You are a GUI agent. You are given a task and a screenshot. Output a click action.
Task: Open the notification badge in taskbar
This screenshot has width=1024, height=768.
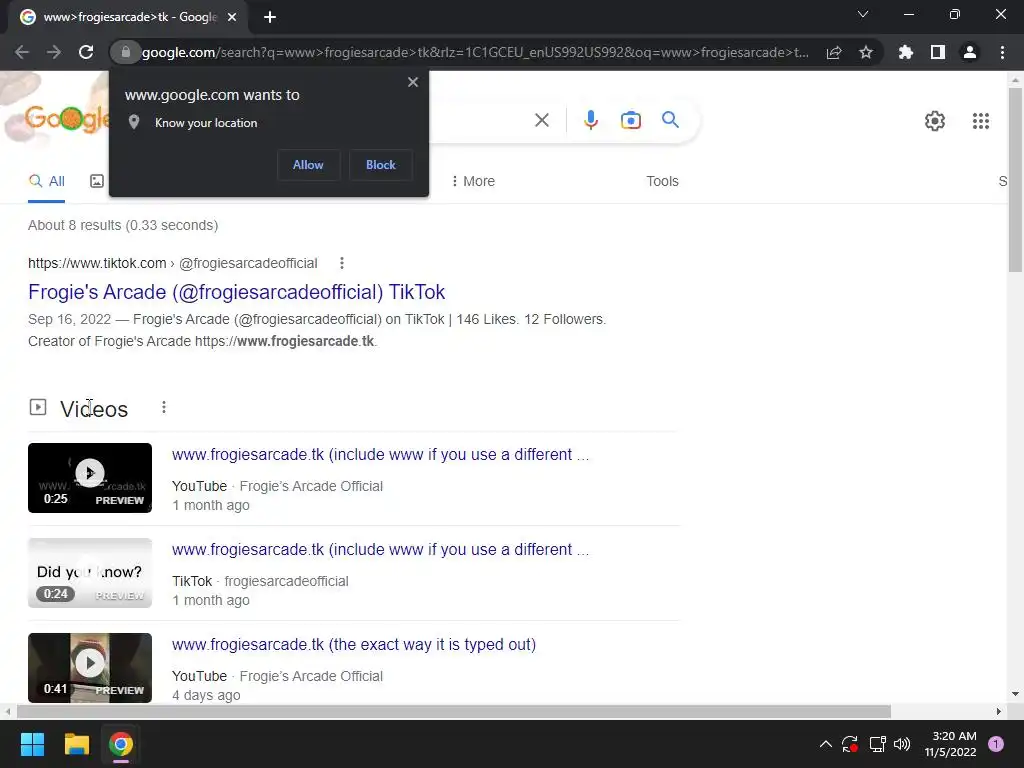(996, 744)
